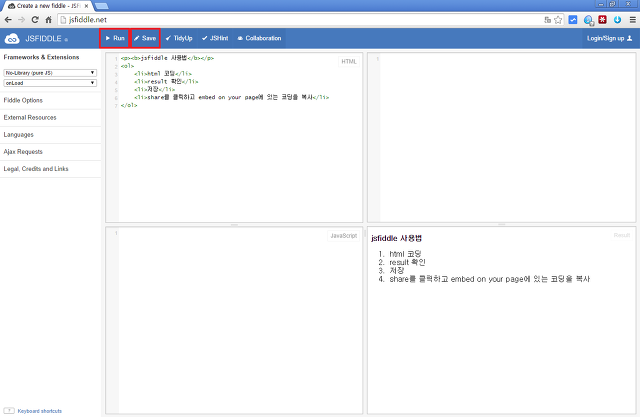Tidy up the code with TidyUp
This screenshot has width=640, height=417.
click(x=179, y=38)
